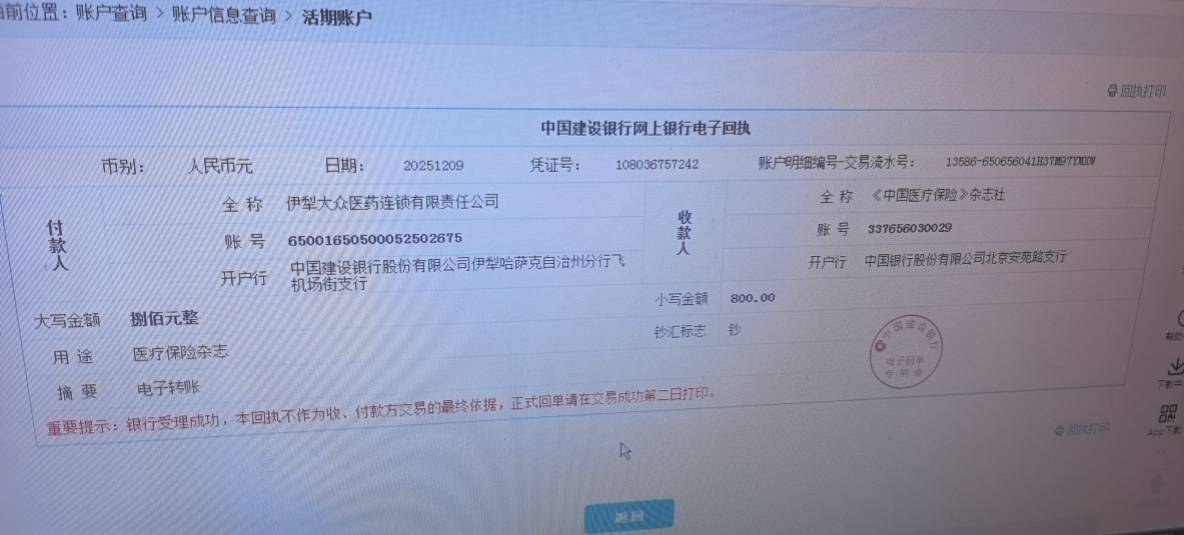The height and width of the screenshot is (535, 1184).
Task: Open 账户信息查询 in the breadcrumb
Action: [224, 15]
